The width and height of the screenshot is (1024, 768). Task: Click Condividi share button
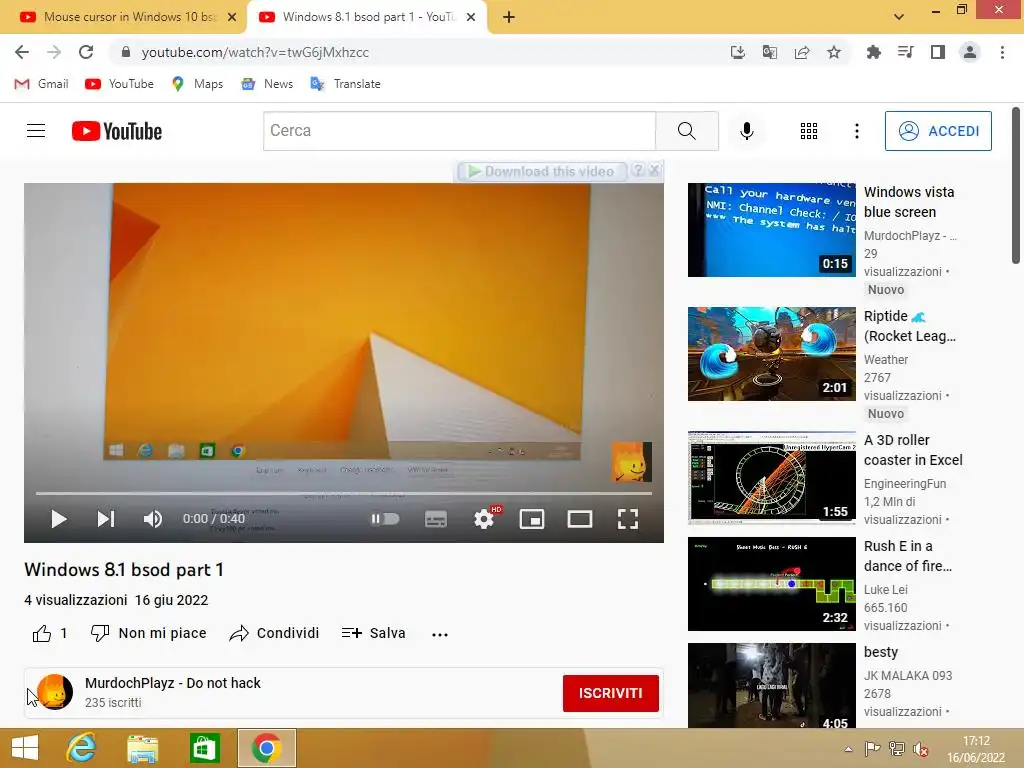pos(274,633)
